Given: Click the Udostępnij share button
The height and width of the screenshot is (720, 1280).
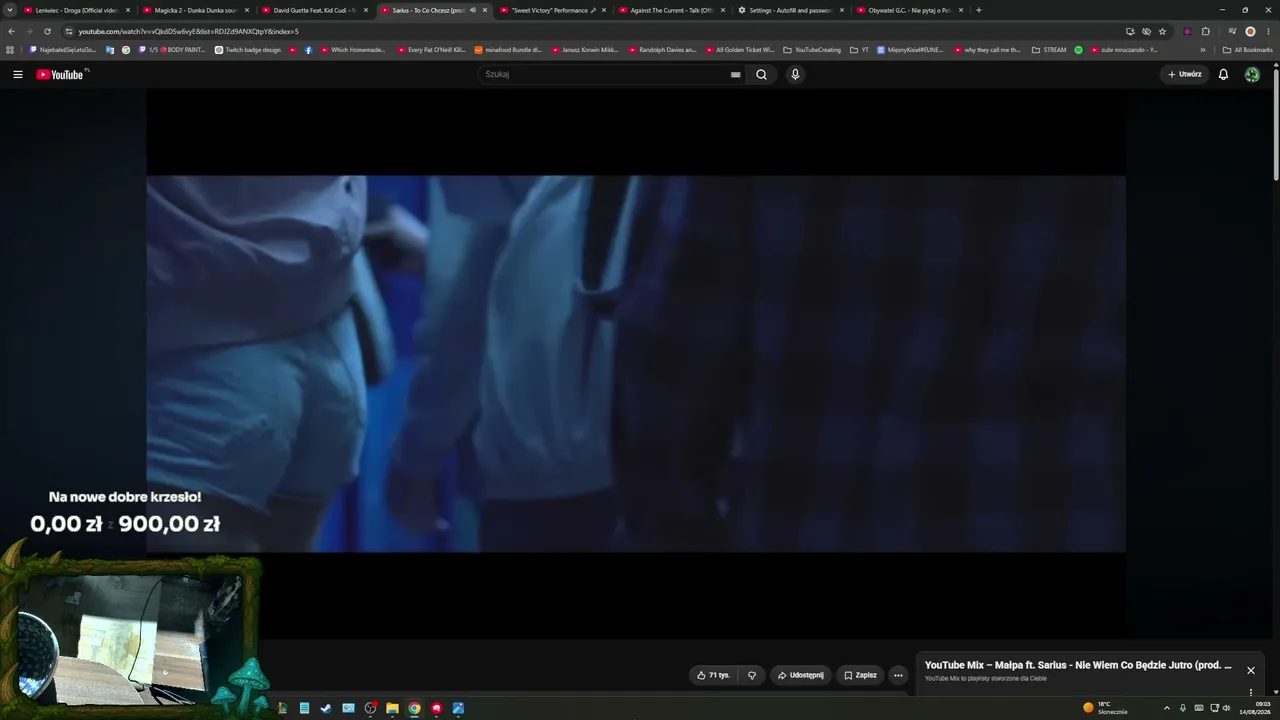Looking at the screenshot, I should point(801,675).
